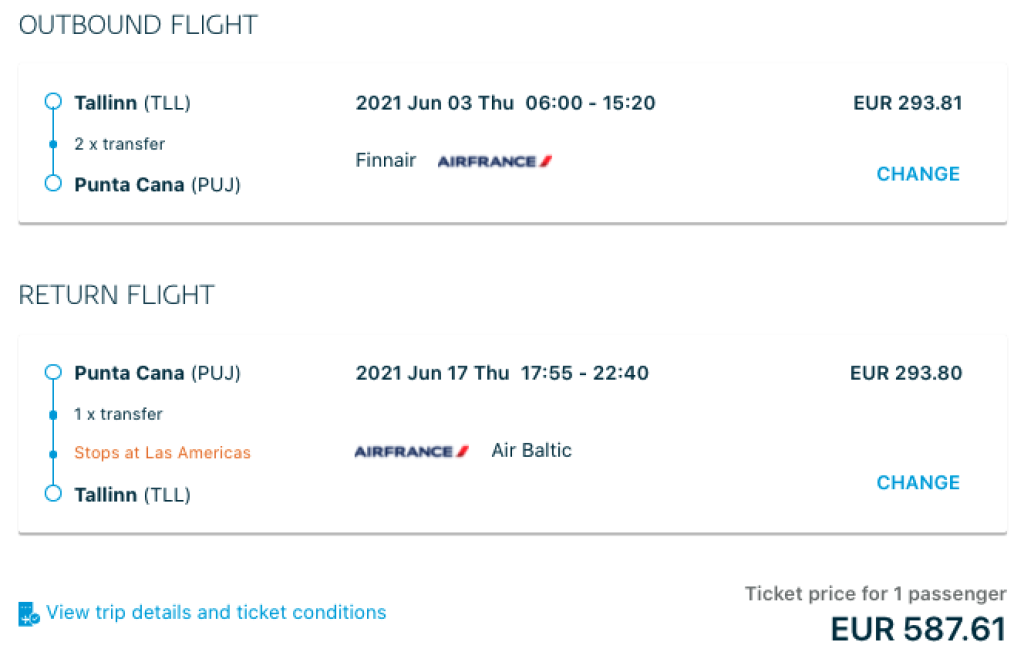1024x659 pixels.
Task: Click the total price EUR 587.61
Action: (x=917, y=630)
